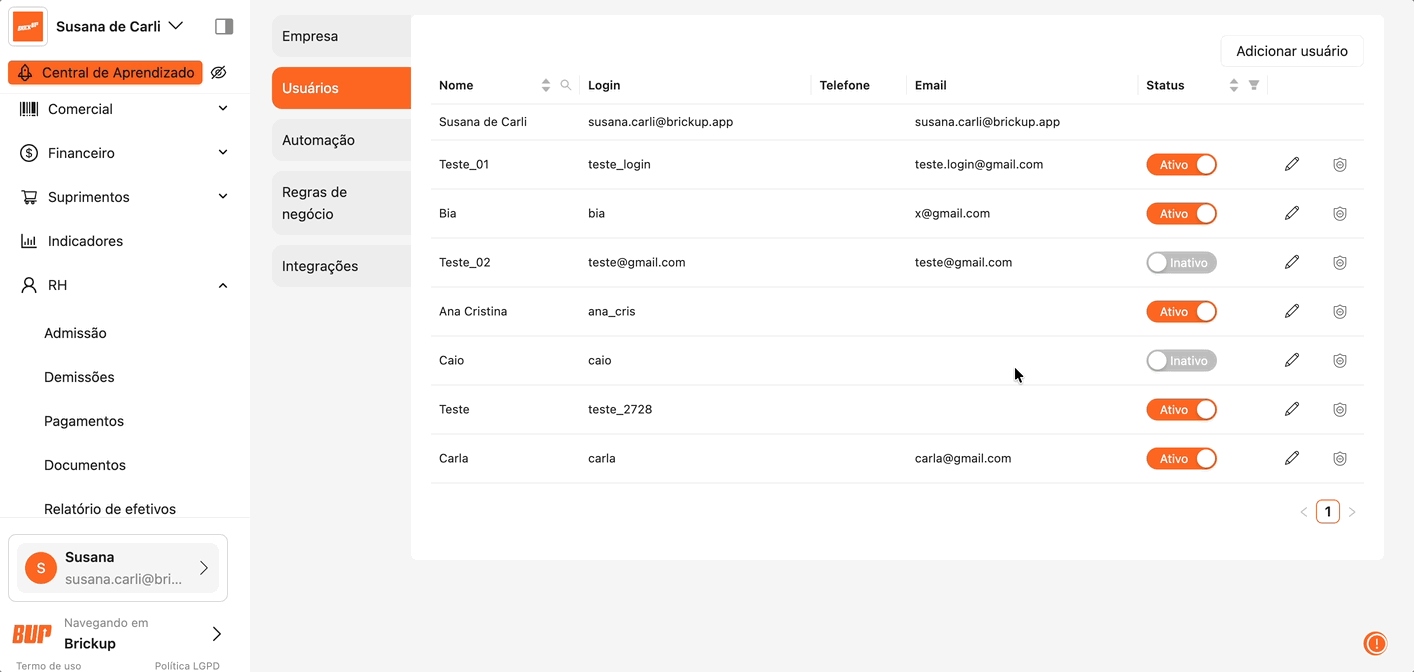This screenshot has width=1414, height=672.
Task: Open permissions shield icon for Bia
Action: (1340, 213)
